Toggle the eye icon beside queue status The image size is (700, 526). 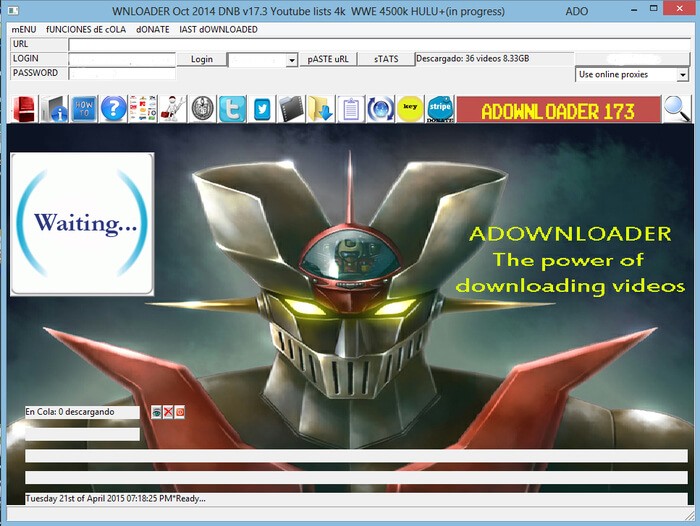[x=156, y=412]
